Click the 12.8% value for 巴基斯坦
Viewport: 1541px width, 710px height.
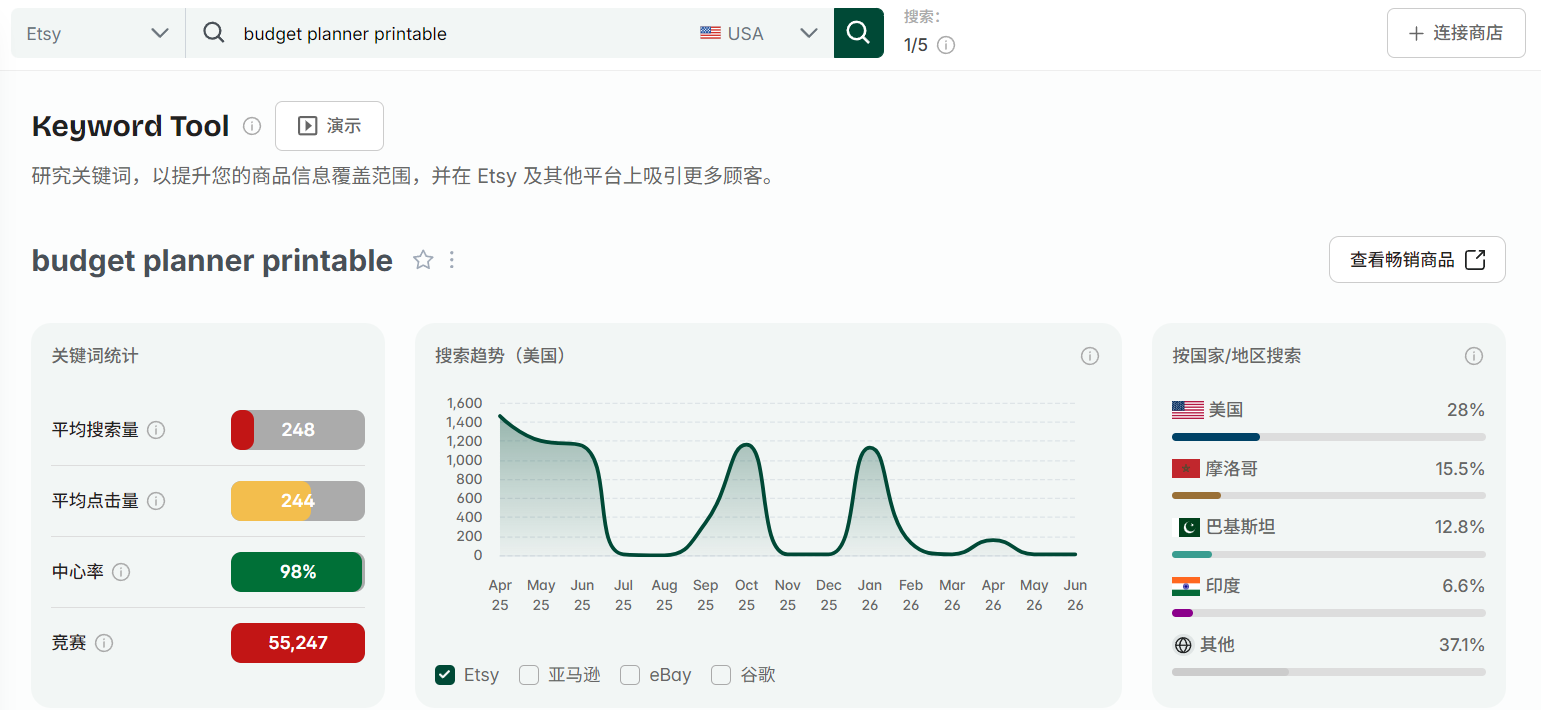click(1461, 527)
